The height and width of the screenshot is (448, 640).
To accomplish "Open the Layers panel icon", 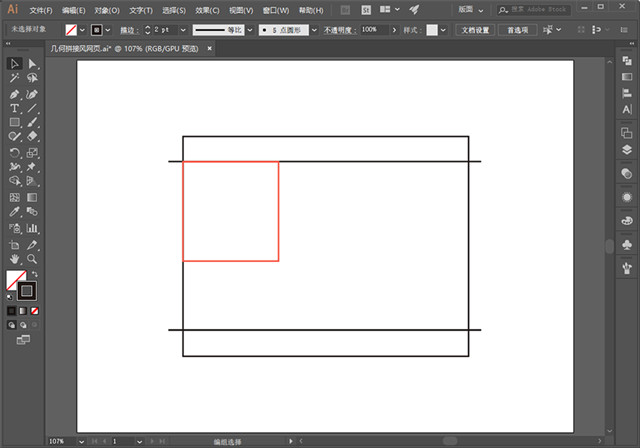I will pos(627,151).
